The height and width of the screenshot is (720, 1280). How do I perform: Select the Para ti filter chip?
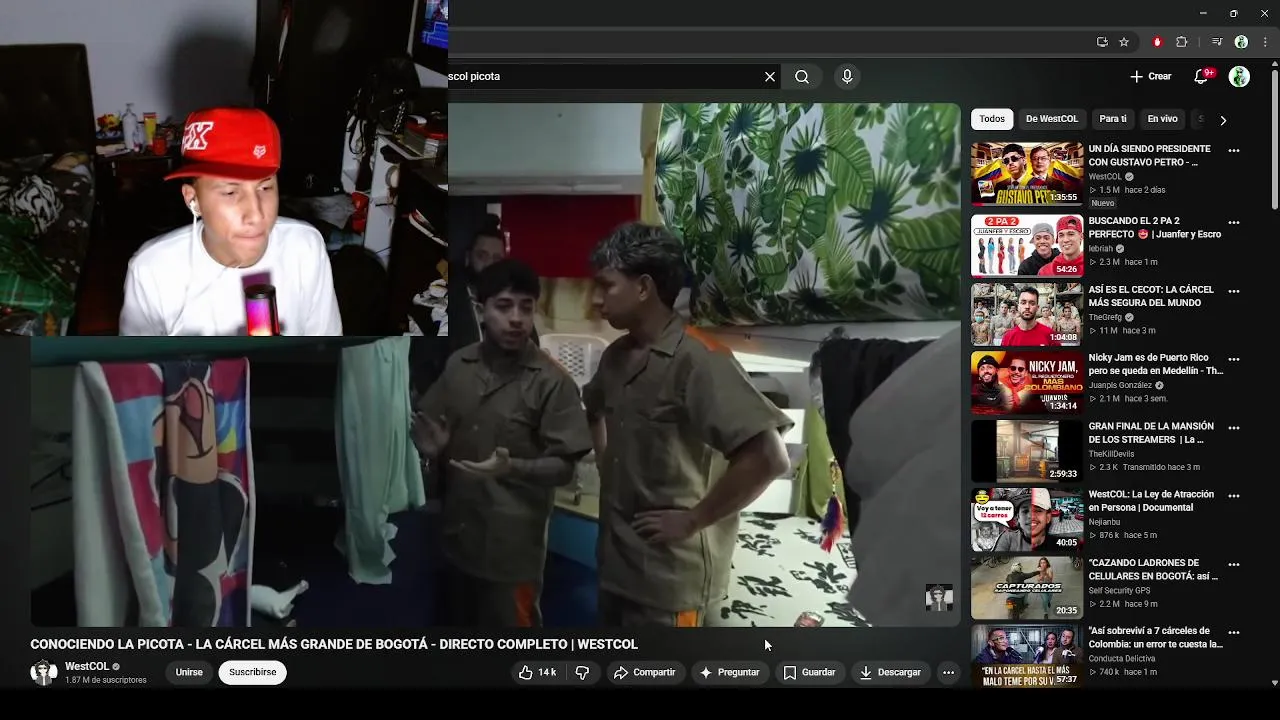1113,119
